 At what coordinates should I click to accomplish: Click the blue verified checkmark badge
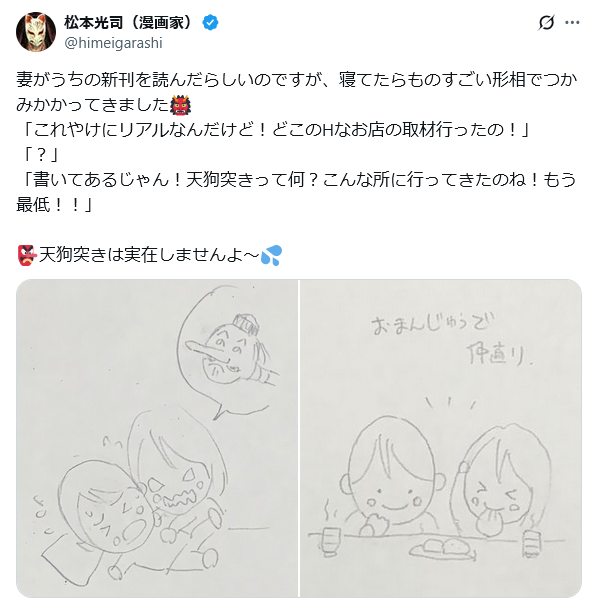tap(210, 23)
